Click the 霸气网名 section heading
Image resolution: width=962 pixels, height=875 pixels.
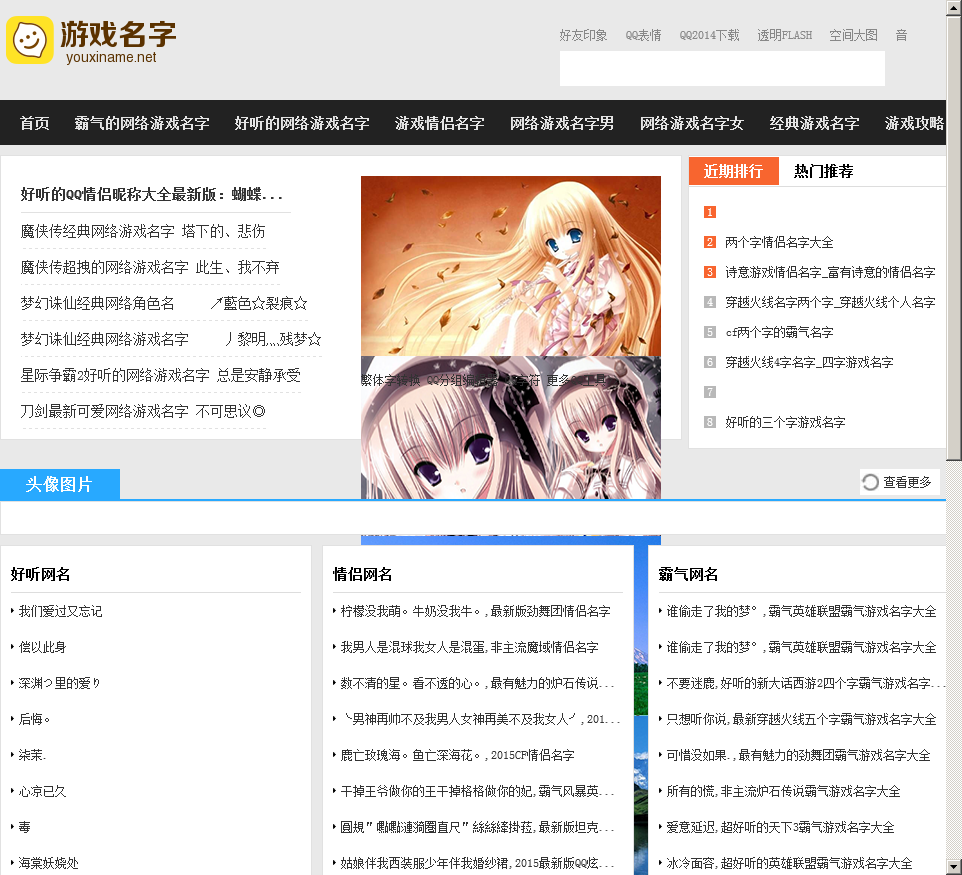pyautogui.click(x=688, y=574)
